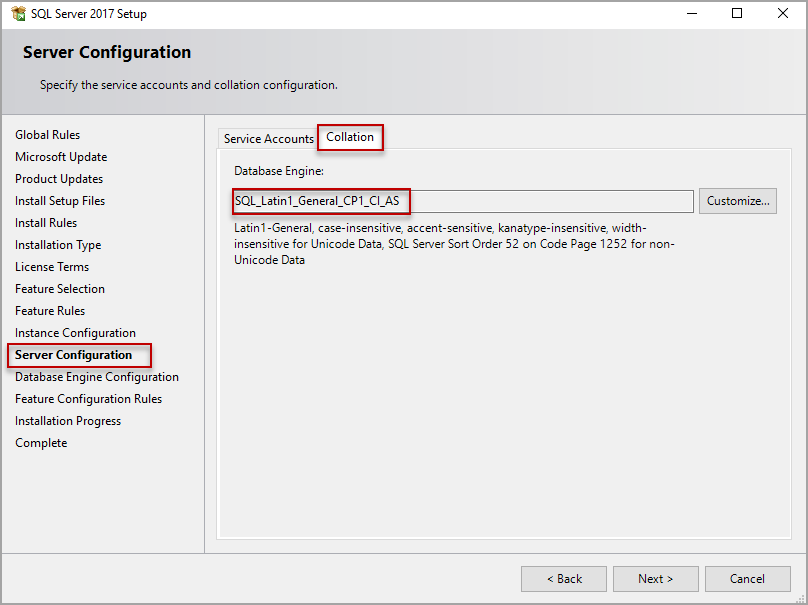
Task: Cancel the SQL Server installation
Action: 747,578
